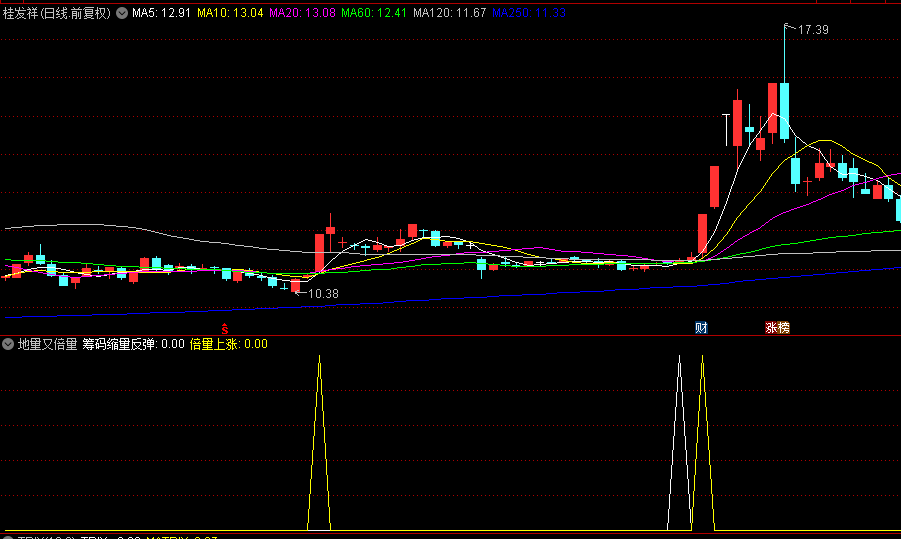Click the MA120: 11.67 label
The height and width of the screenshot is (539, 901).
[450, 13]
